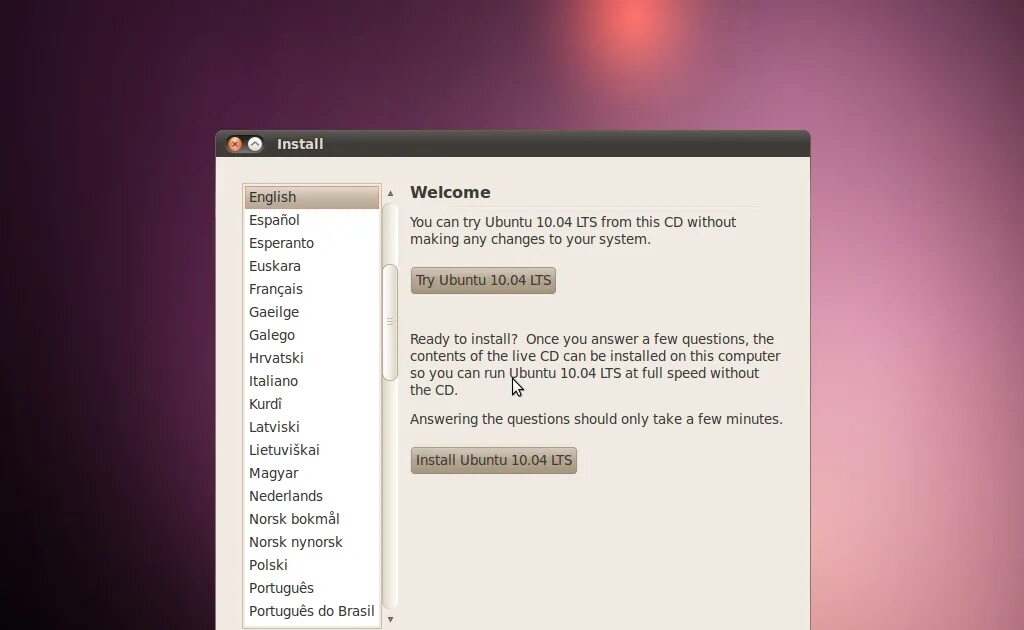
Task: Close the Install window
Action: coord(234,144)
